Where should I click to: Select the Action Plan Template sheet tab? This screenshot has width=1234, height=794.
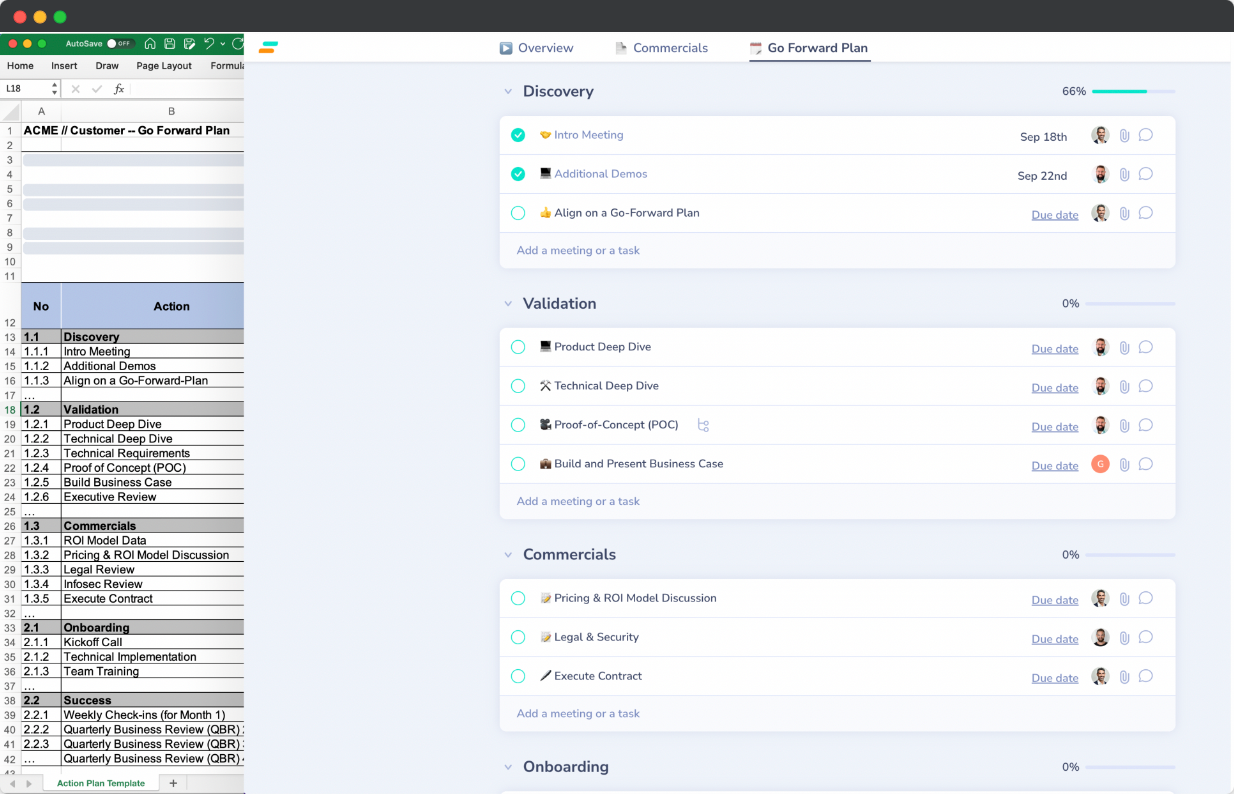(x=100, y=783)
